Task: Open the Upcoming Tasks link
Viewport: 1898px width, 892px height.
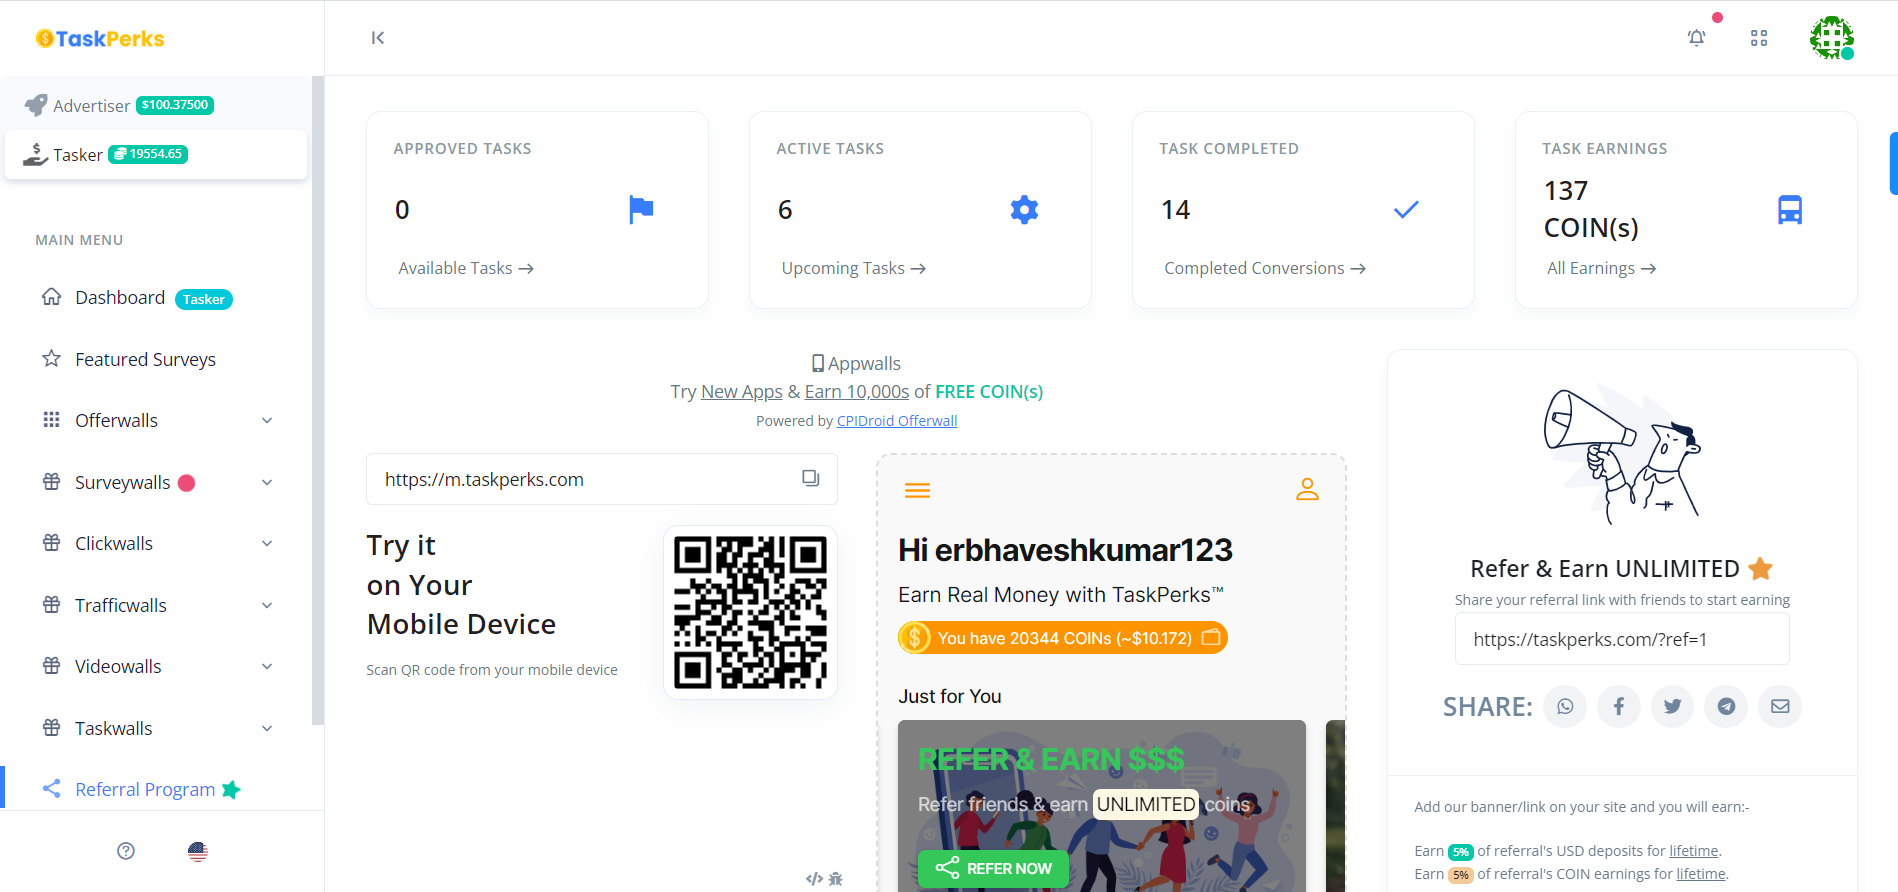Action: tap(854, 268)
